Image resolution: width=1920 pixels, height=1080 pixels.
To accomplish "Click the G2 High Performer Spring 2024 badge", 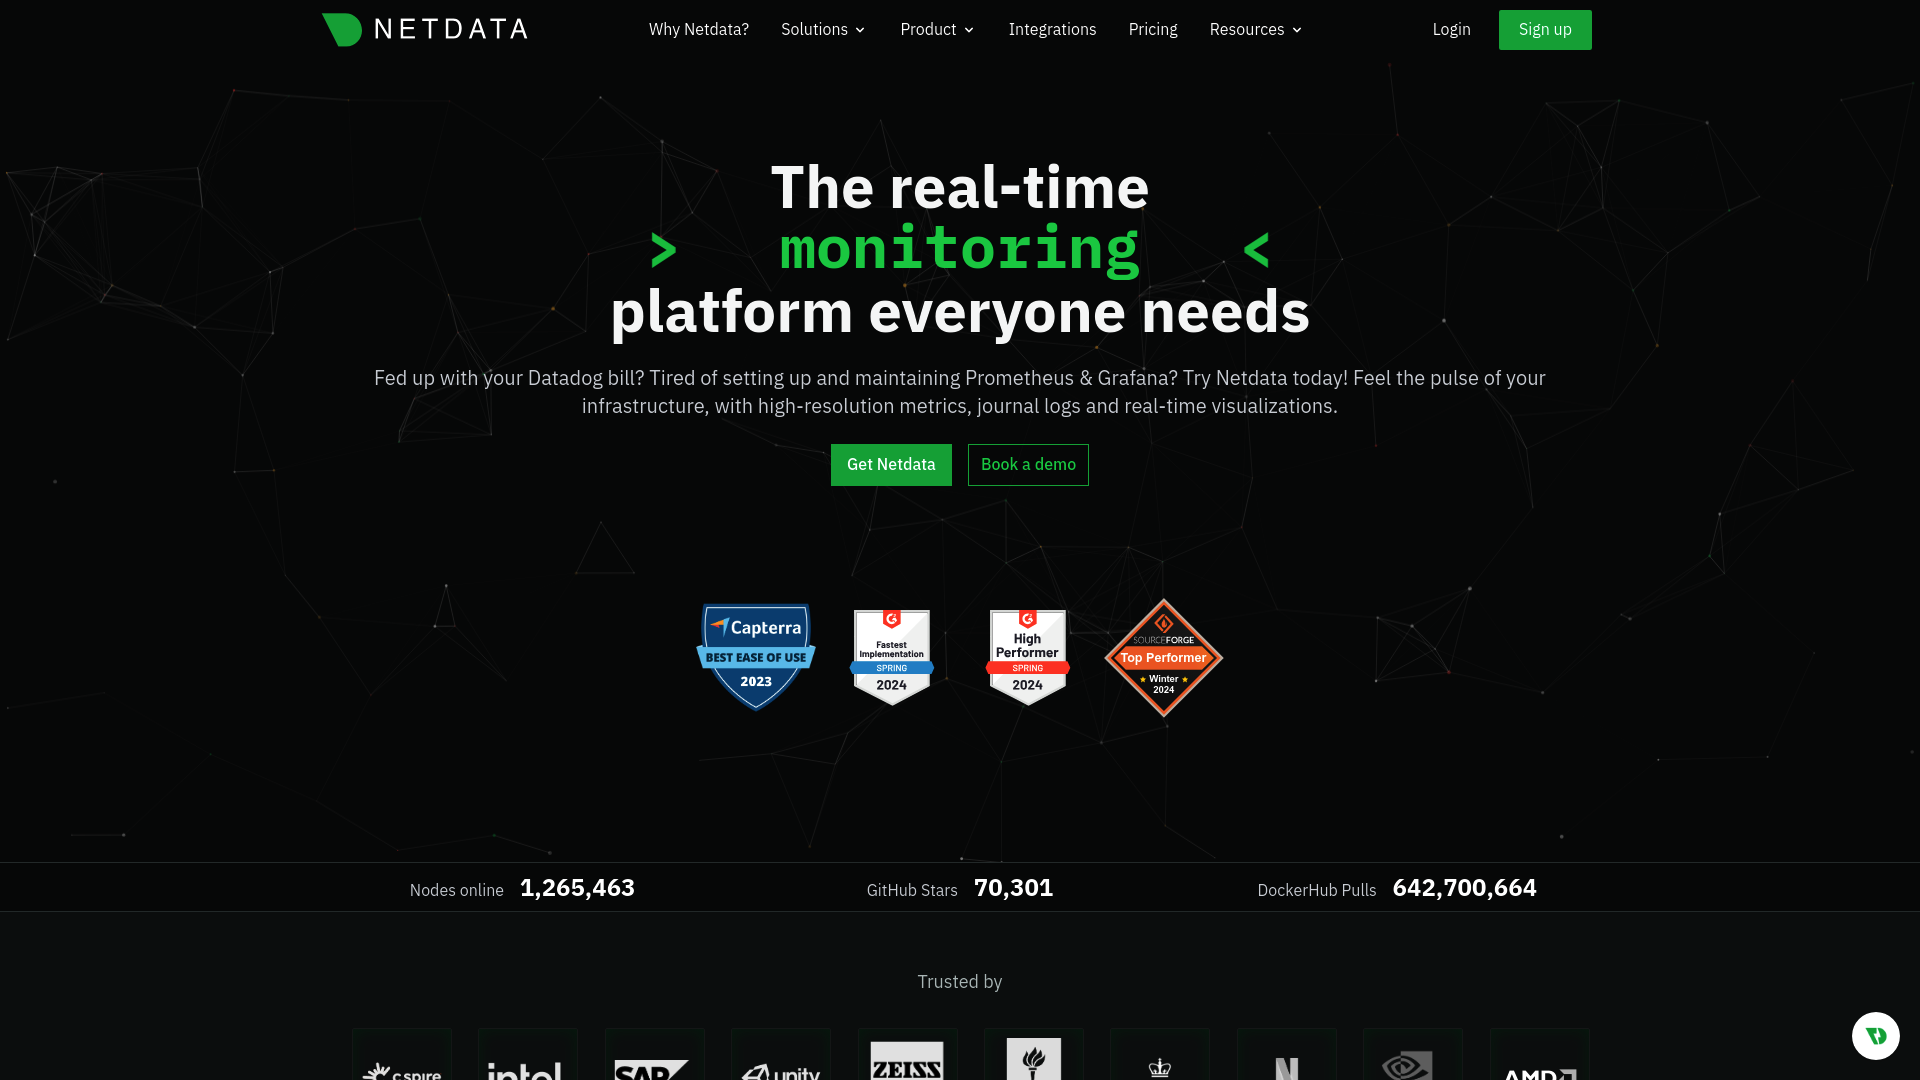I will tap(1027, 655).
